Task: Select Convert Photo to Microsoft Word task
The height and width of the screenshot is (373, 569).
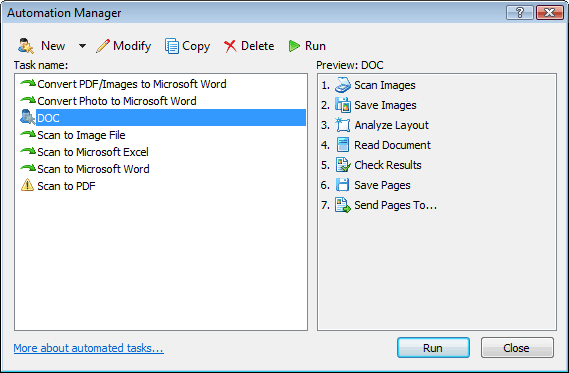Action: pyautogui.click(x=117, y=101)
